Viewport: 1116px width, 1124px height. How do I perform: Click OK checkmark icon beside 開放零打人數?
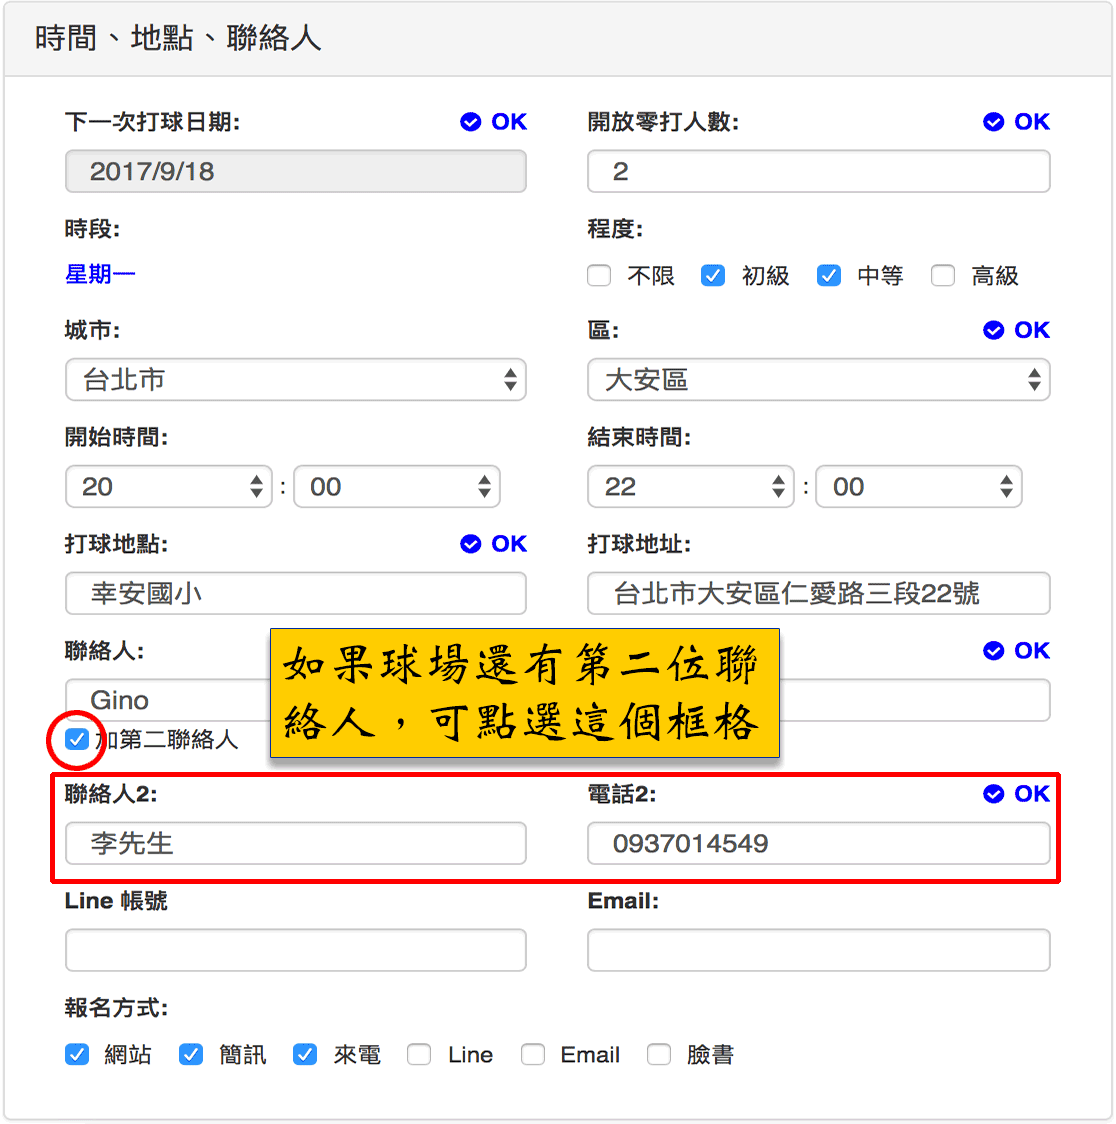(x=993, y=122)
